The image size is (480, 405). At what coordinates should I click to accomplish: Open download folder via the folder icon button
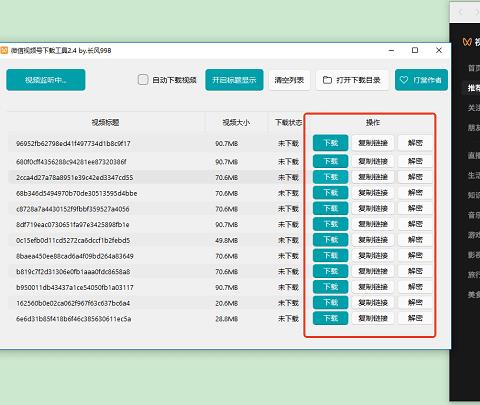(x=352, y=80)
